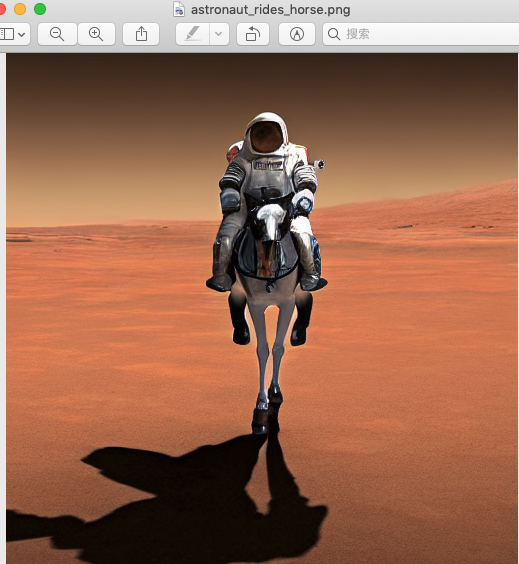
Task: Click the dark shadow on the sand
Action: 173,504
